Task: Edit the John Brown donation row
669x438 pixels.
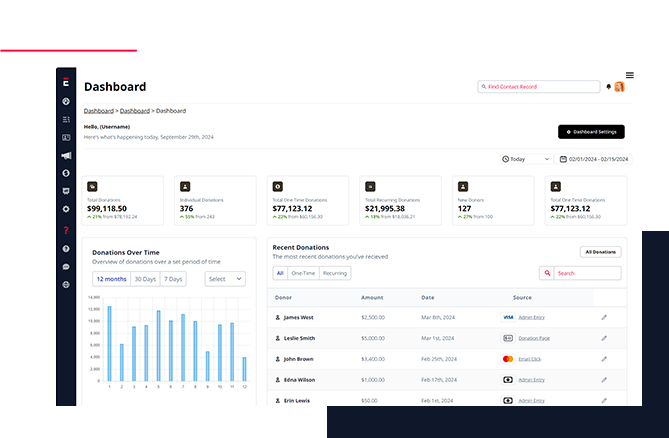Action: click(604, 358)
